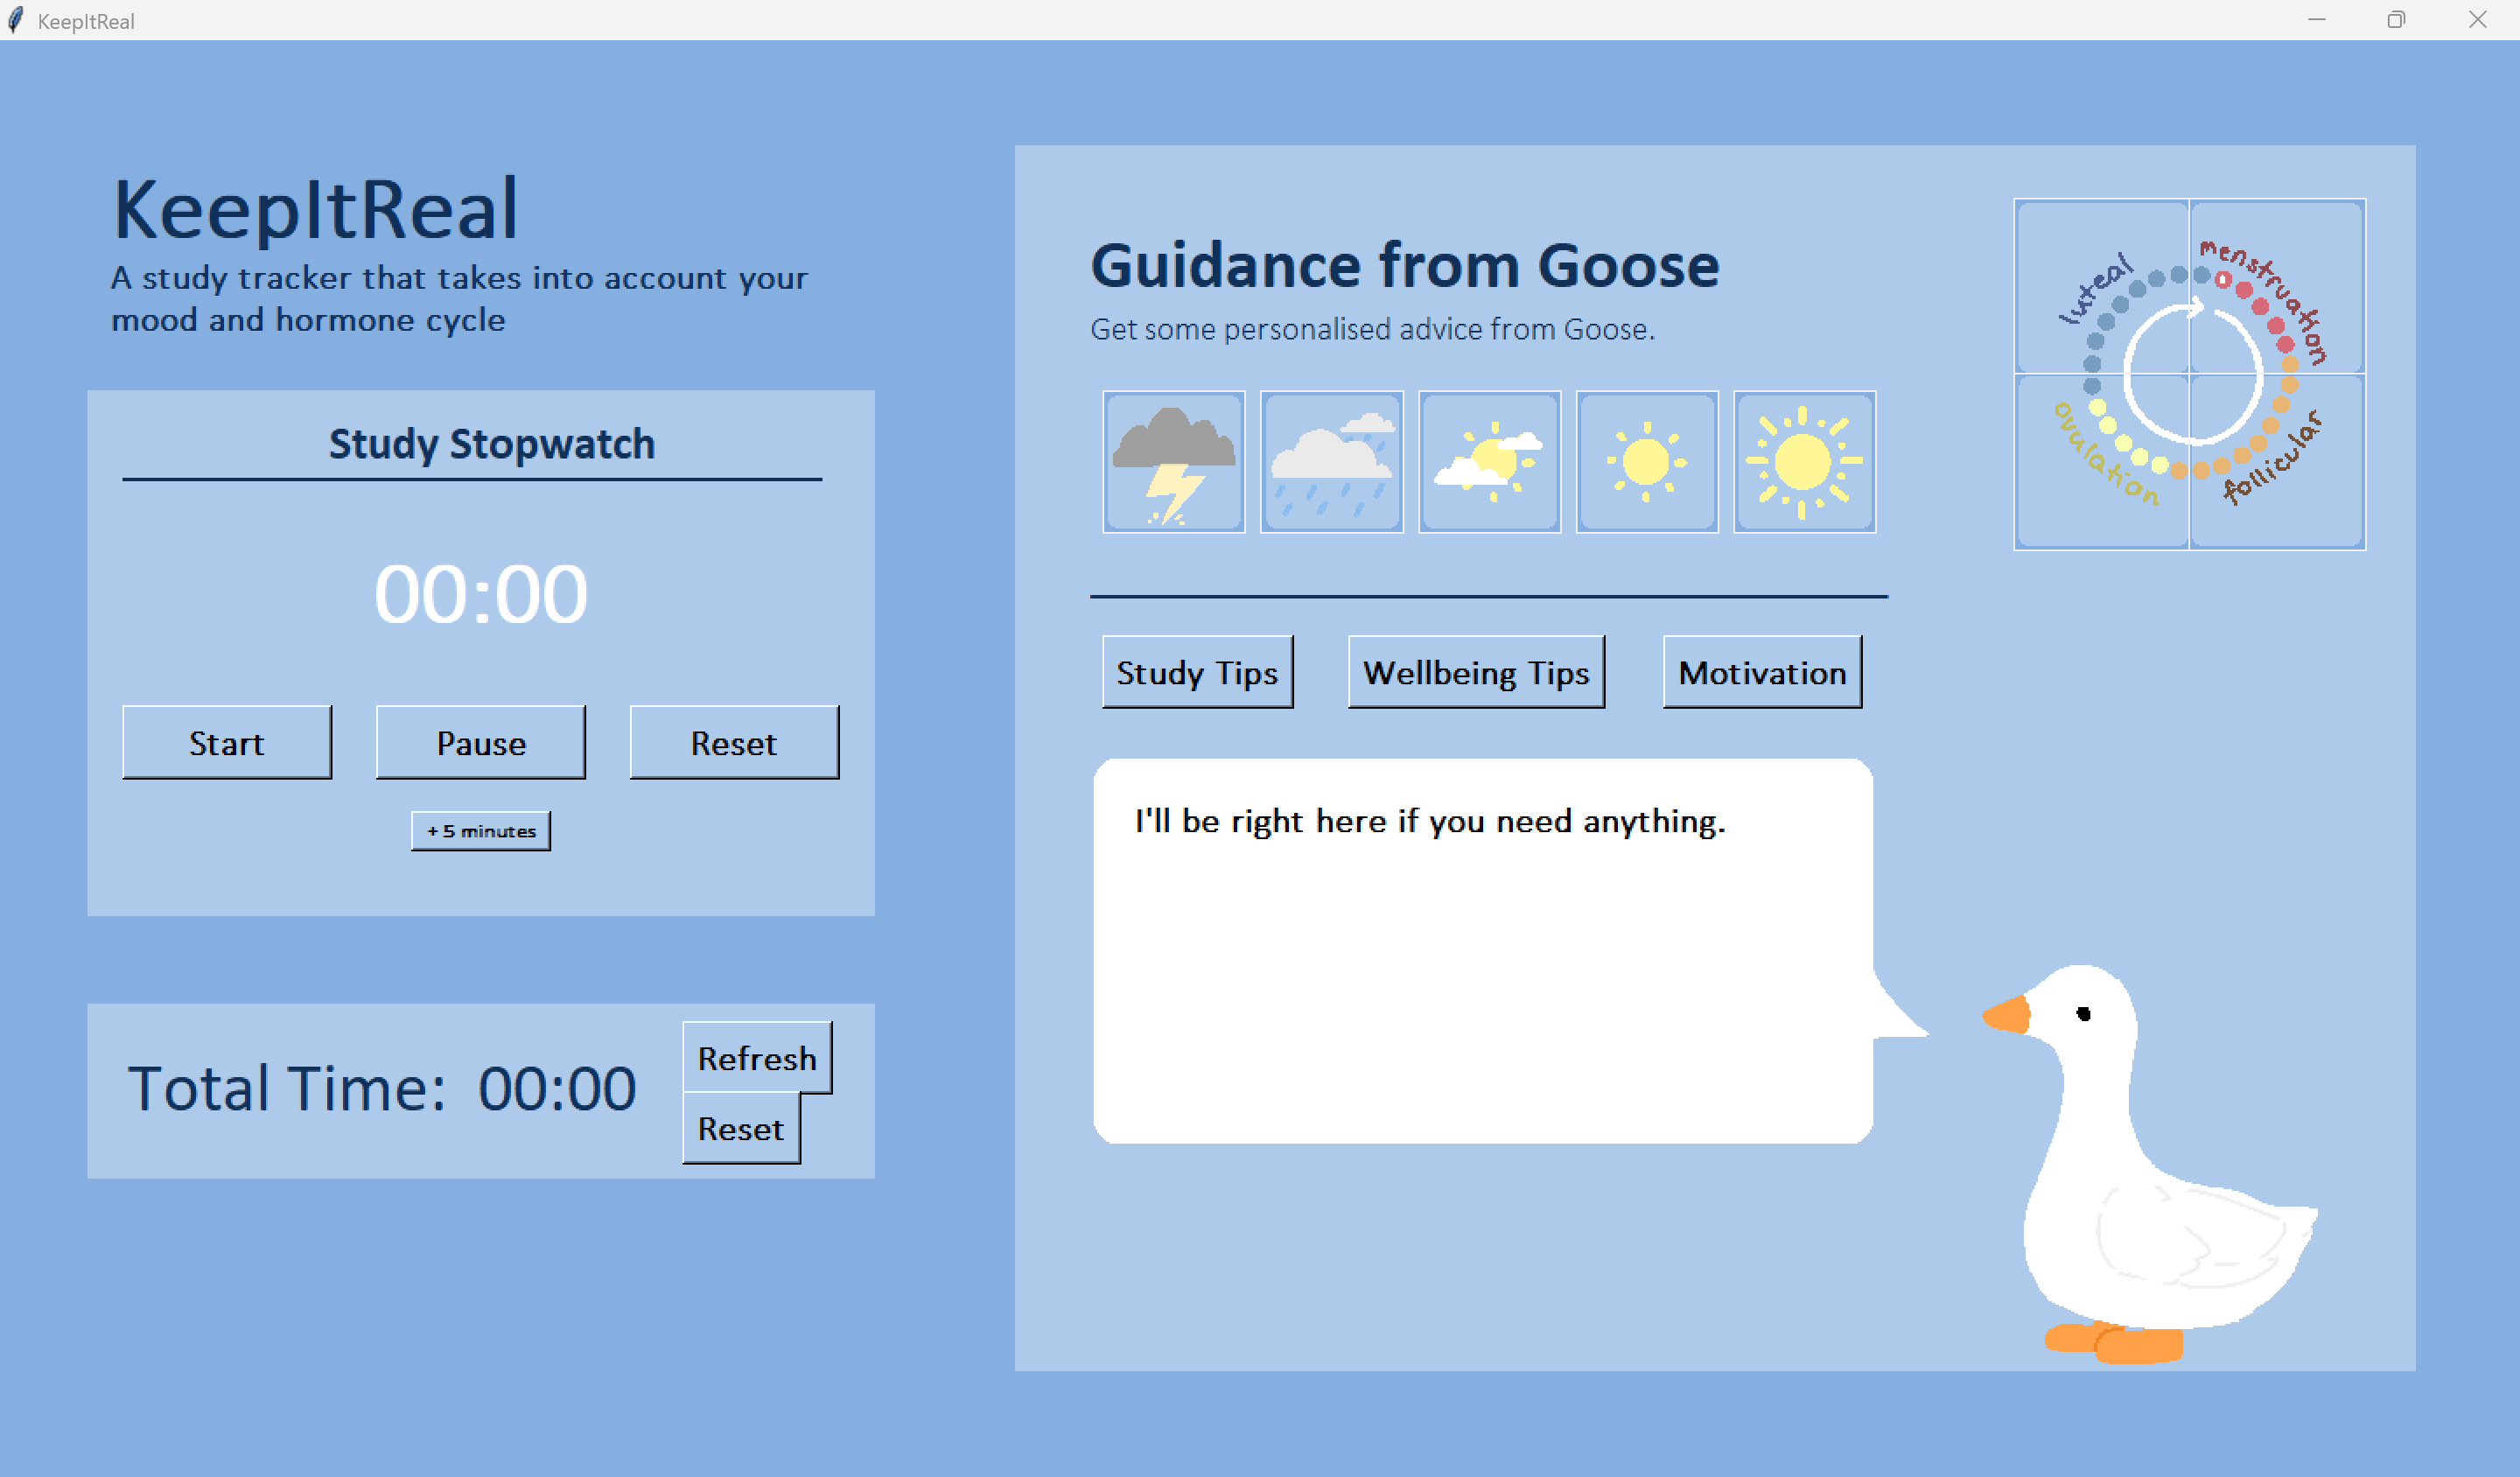Viewport: 2520px width, 1477px height.
Task: Reset the study stopwatch timer
Action: pyautogui.click(x=734, y=742)
